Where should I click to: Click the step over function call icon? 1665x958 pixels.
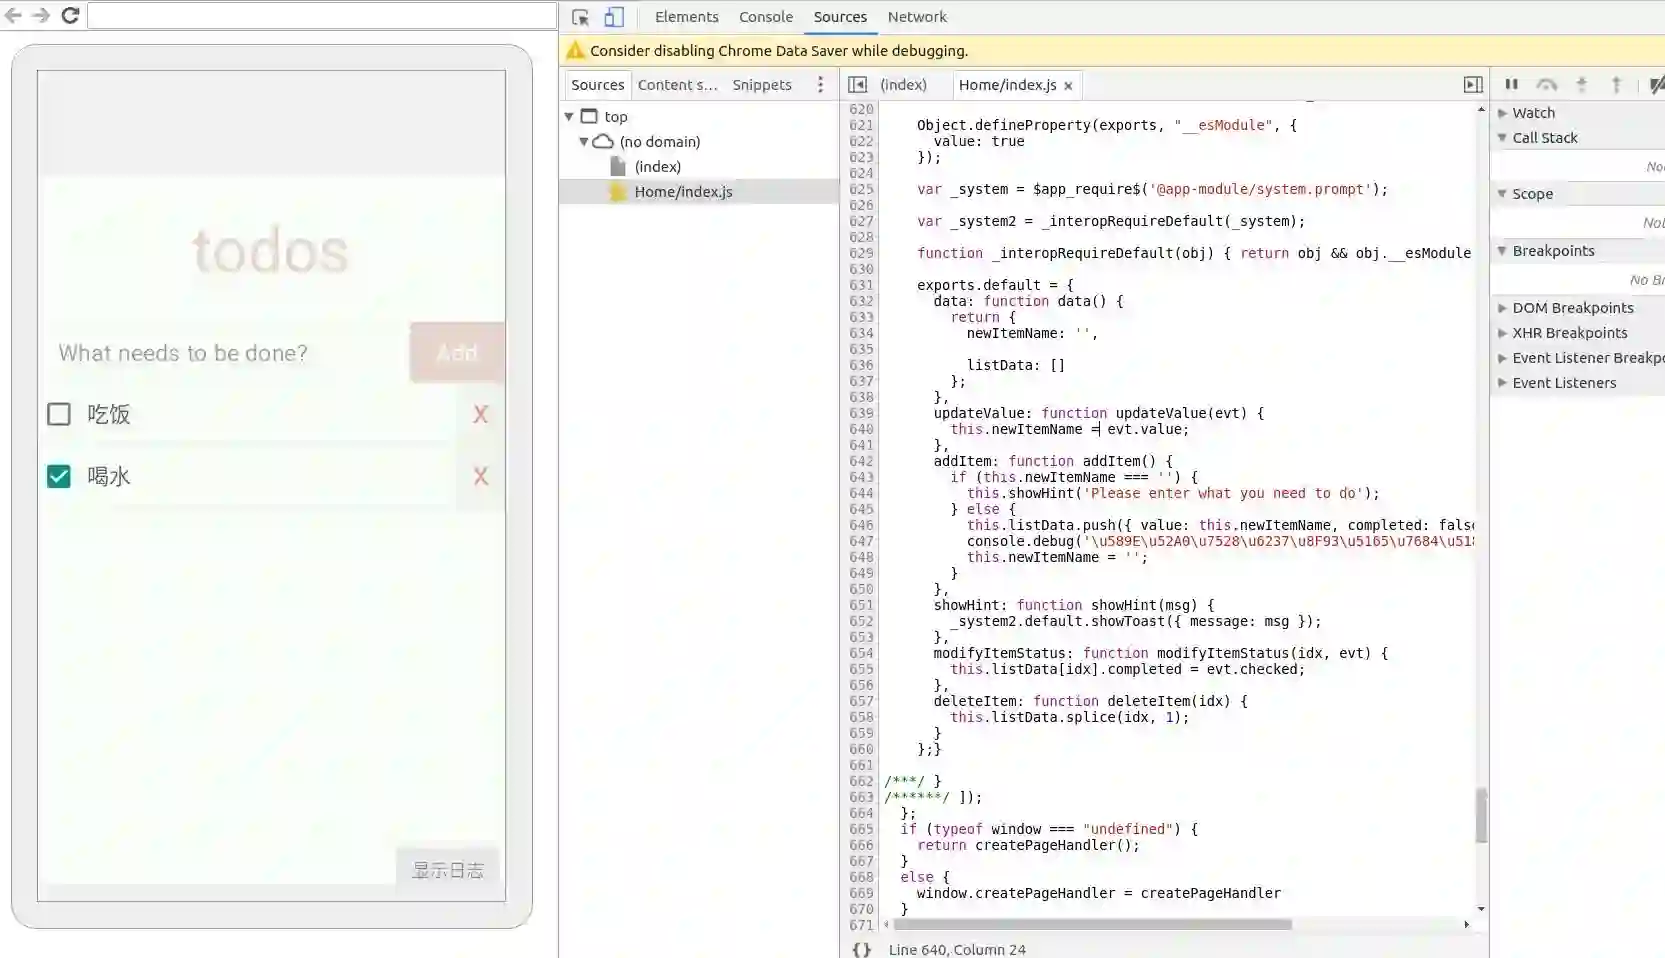click(x=1547, y=85)
